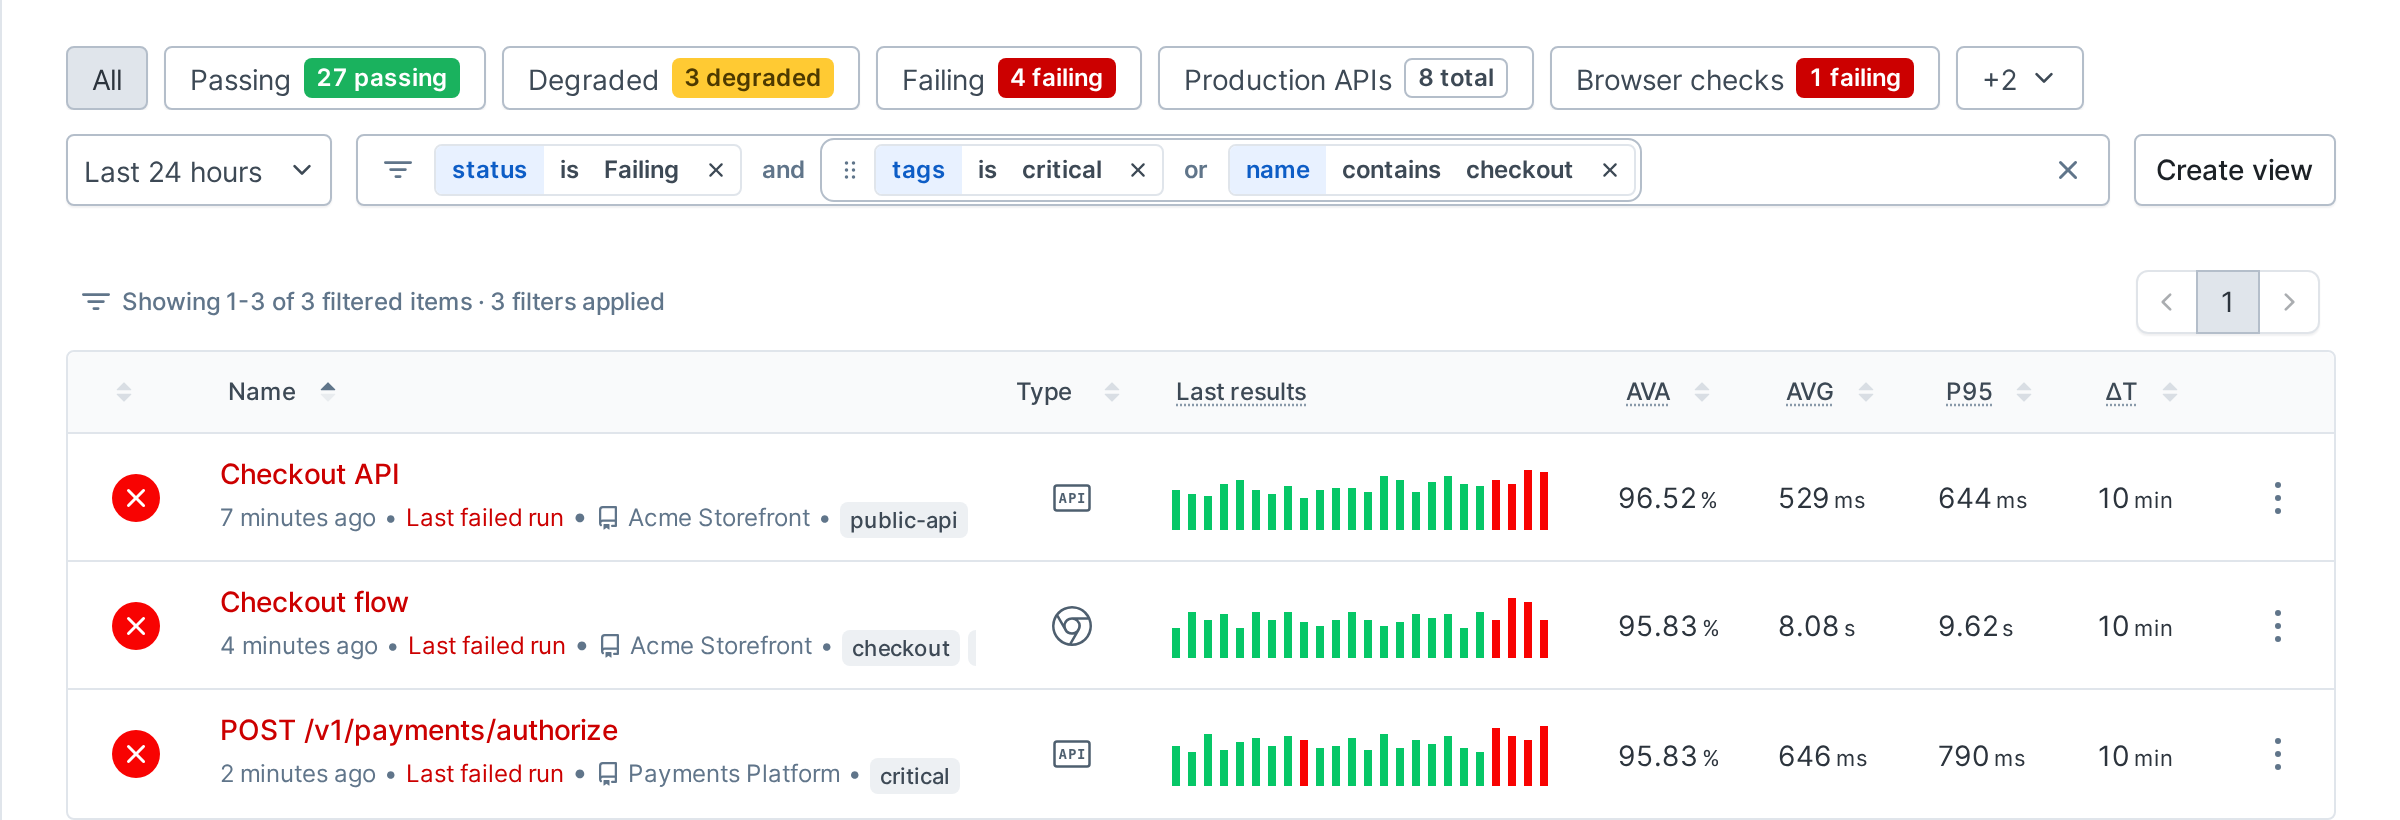Edit the 'checkout' name filter value
Viewport: 2400px width, 820px height.
[x=1519, y=170]
